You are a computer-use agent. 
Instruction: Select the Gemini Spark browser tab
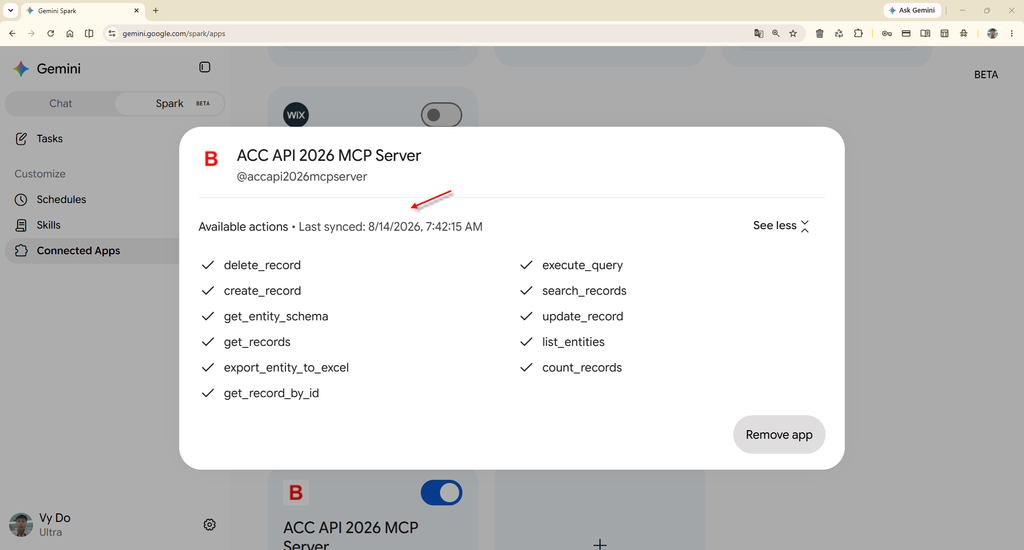[83, 10]
